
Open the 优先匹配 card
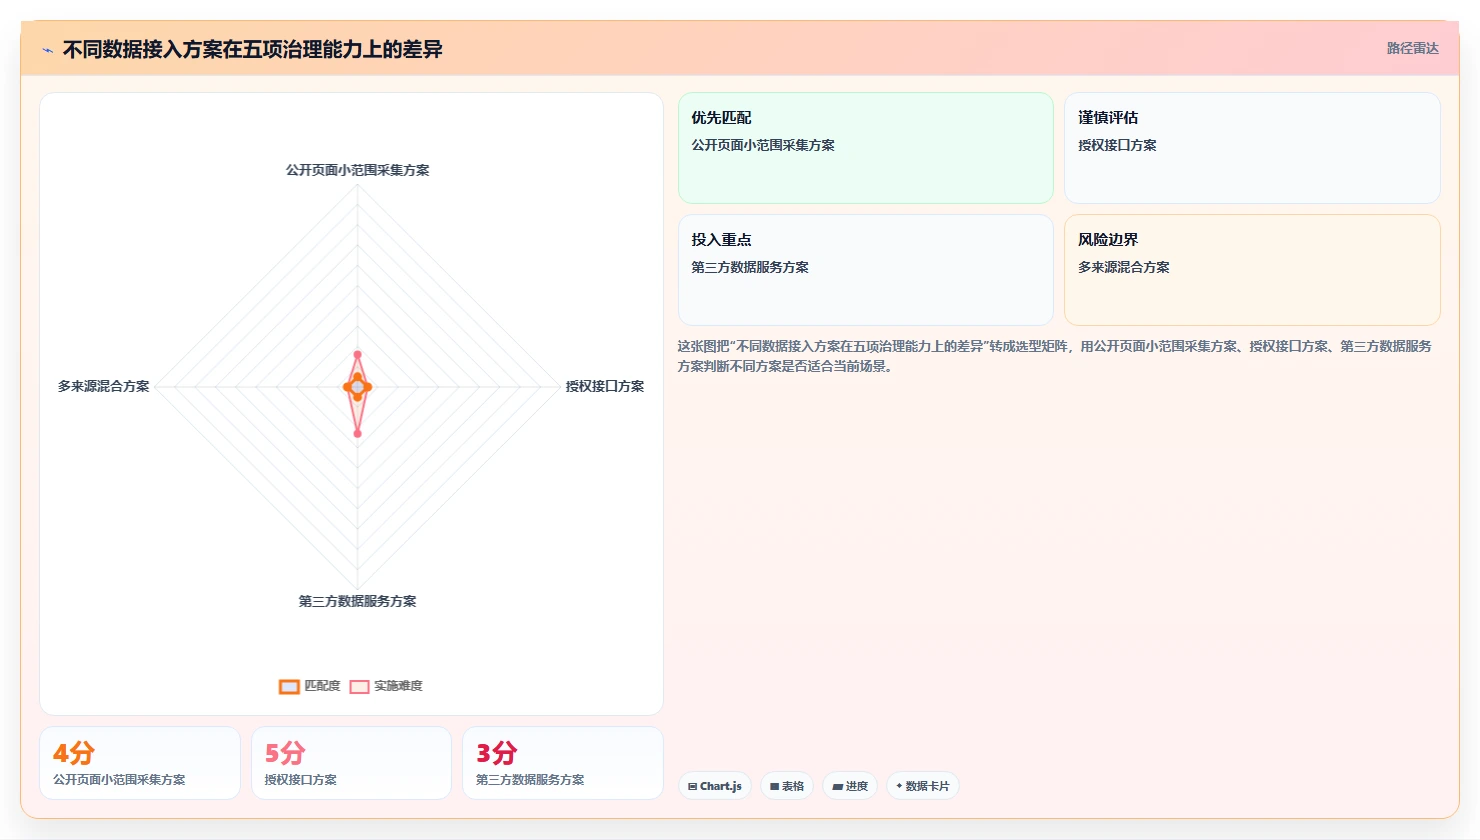866,148
